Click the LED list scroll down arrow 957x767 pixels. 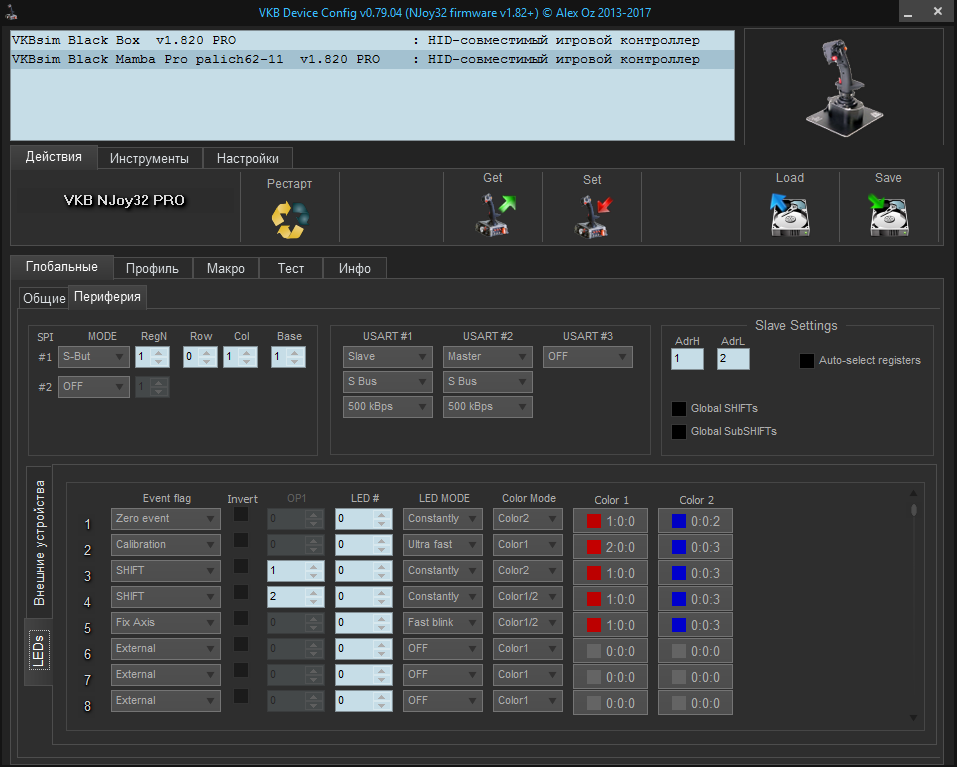pos(913,718)
